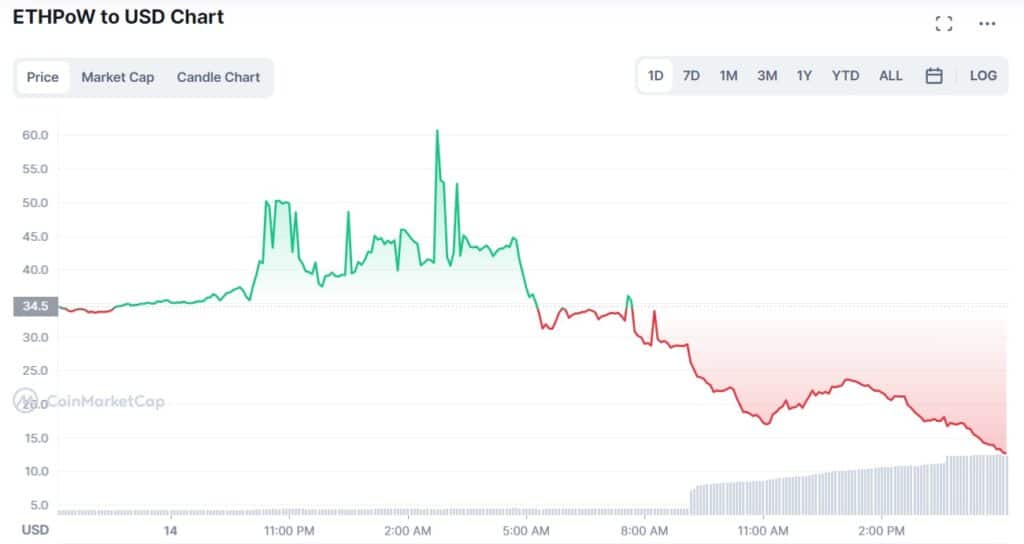Screen dimensions: 1024x544
Task: Click the 5:00 AM time axis label
Action: (x=525, y=529)
